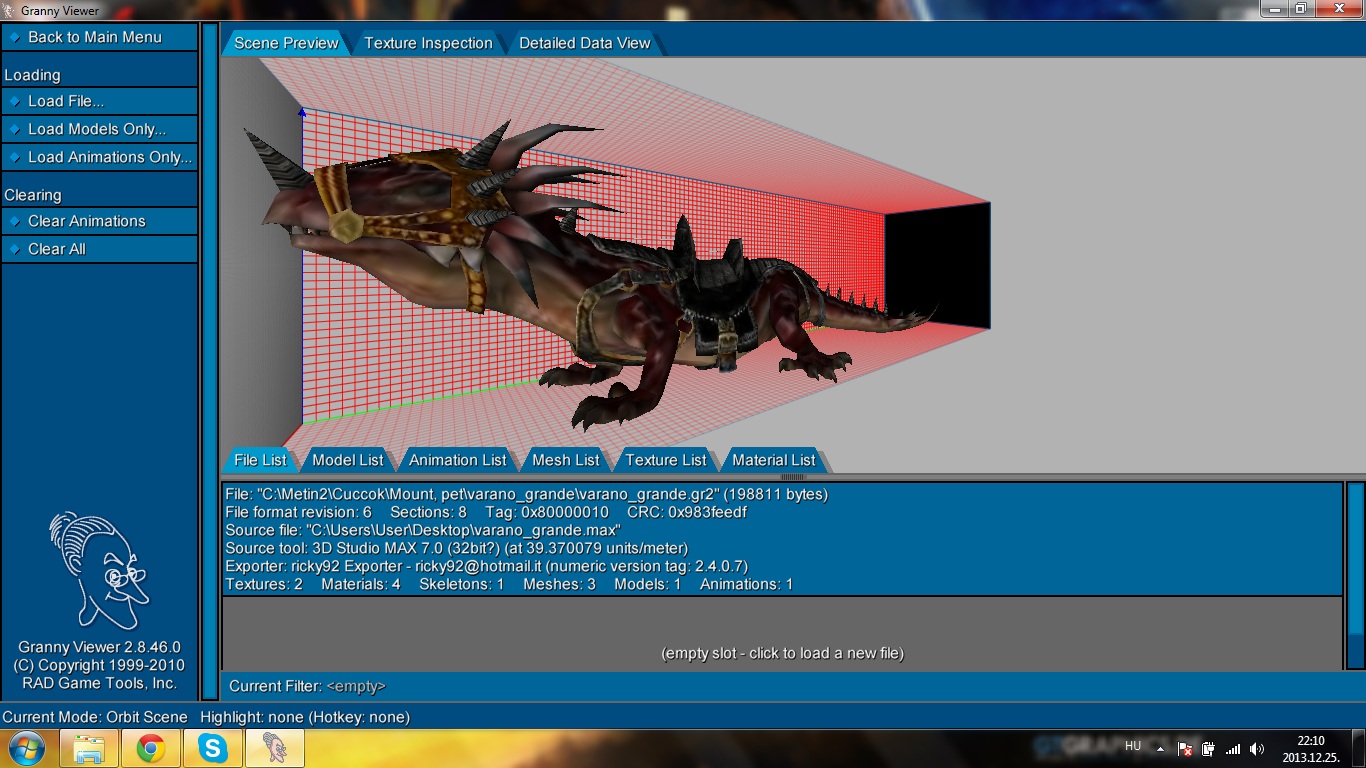Click the file list vertical scrollbar
This screenshot has height=768, width=1366.
[1355, 575]
